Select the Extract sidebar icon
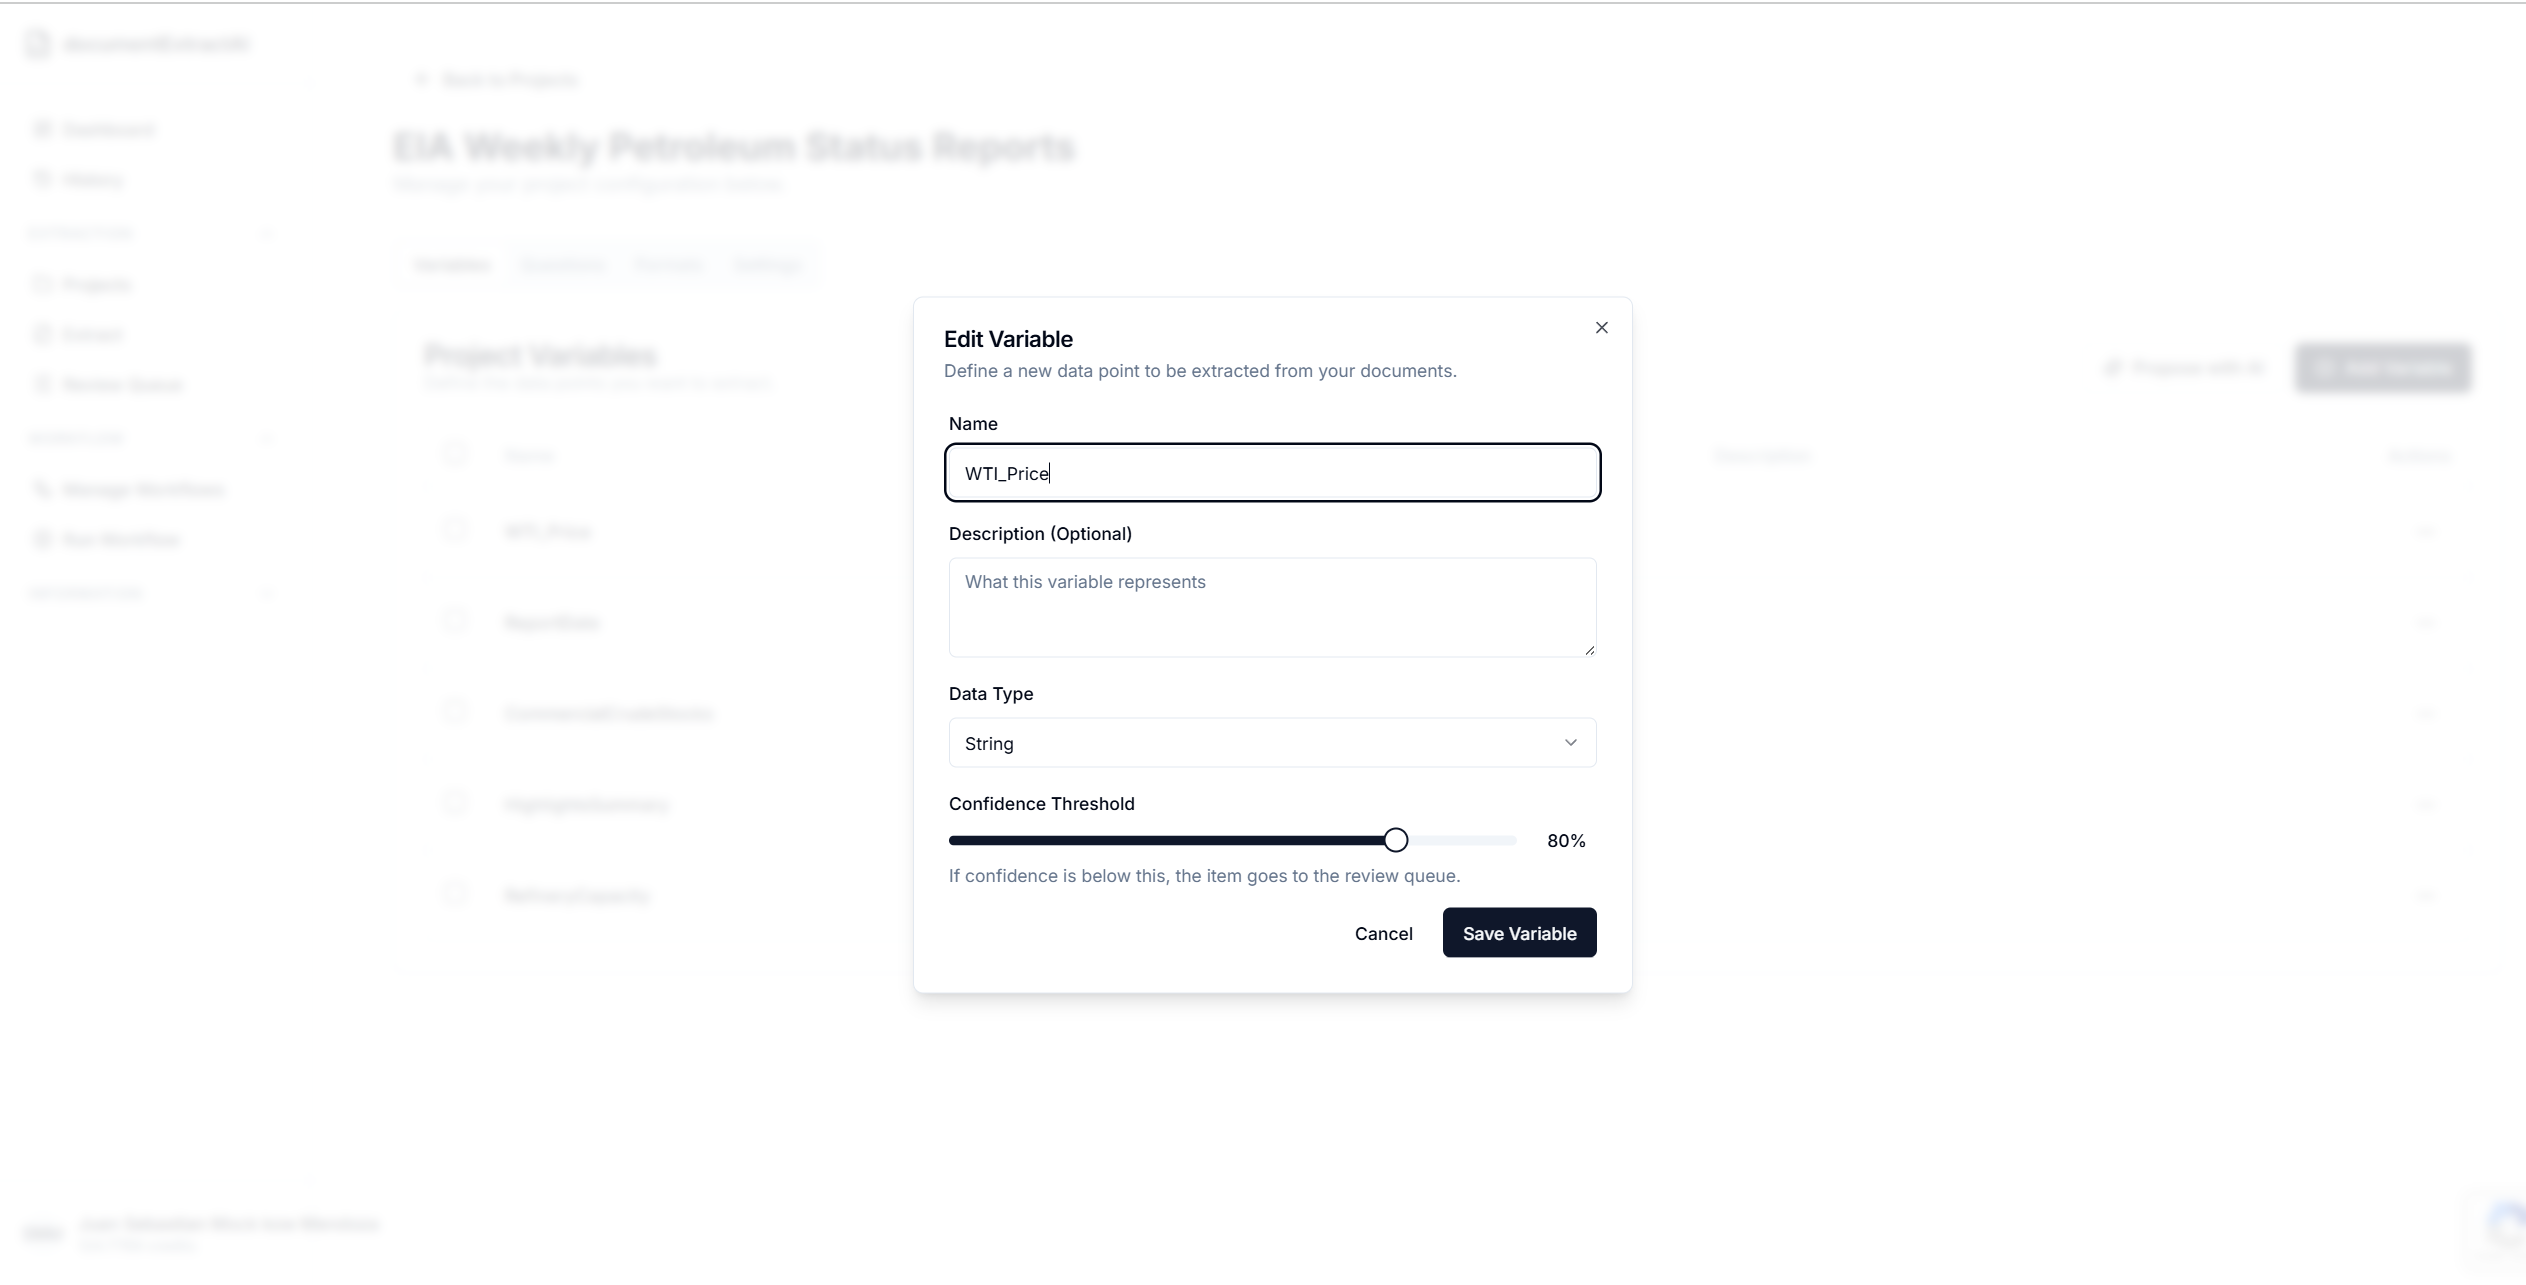Screen dimensions: 2526x1285 click(41, 334)
